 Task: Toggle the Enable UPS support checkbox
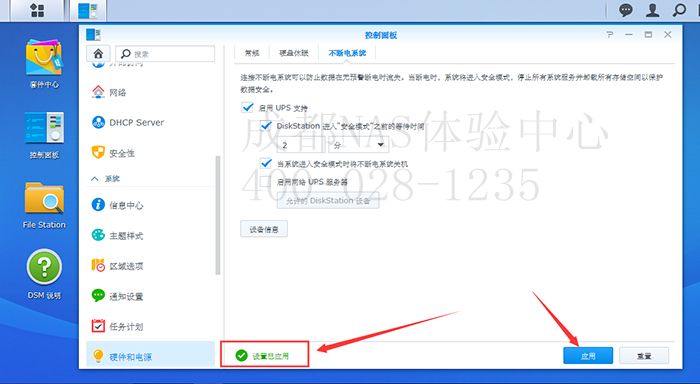(247, 108)
